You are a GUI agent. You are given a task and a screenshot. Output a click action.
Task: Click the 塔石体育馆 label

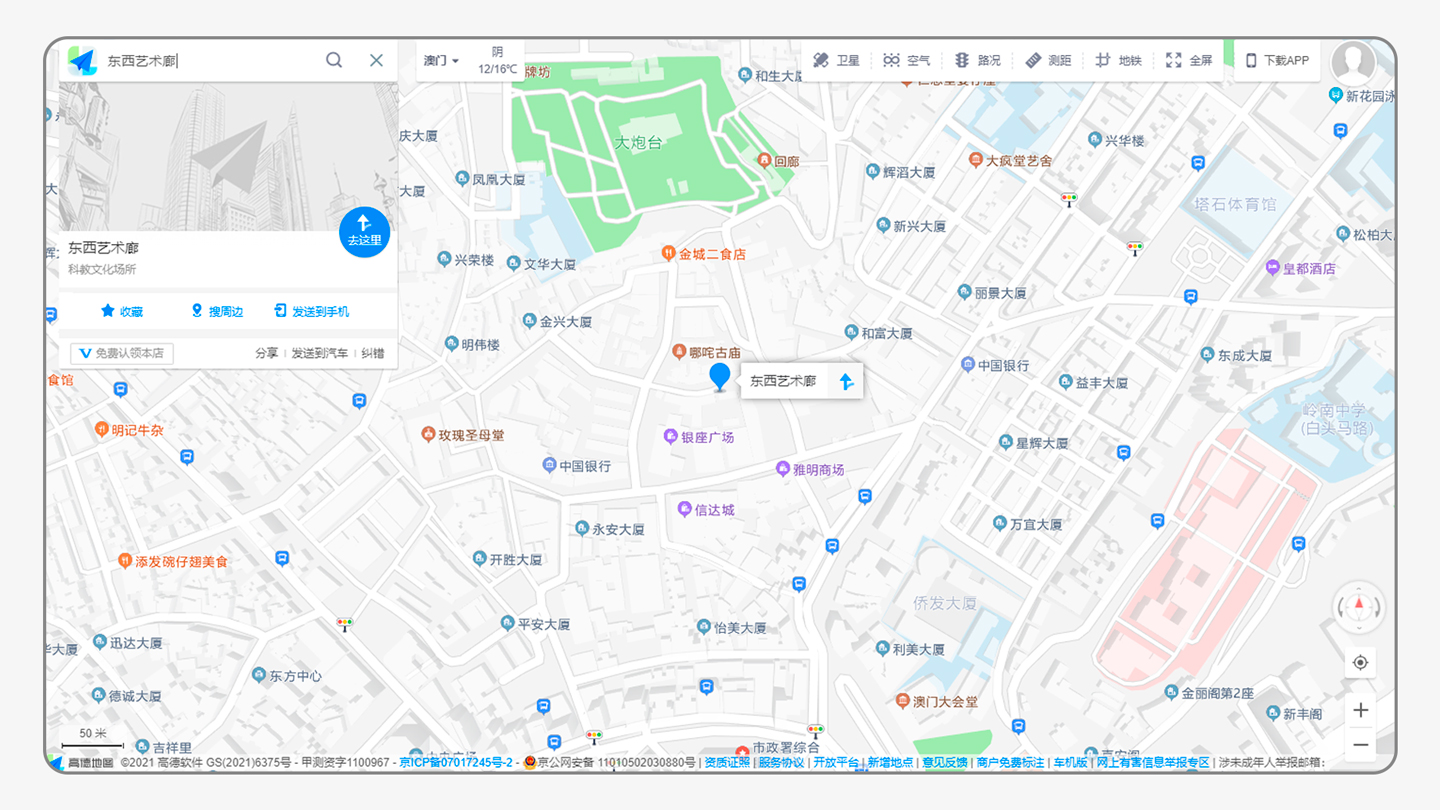(x=1236, y=204)
